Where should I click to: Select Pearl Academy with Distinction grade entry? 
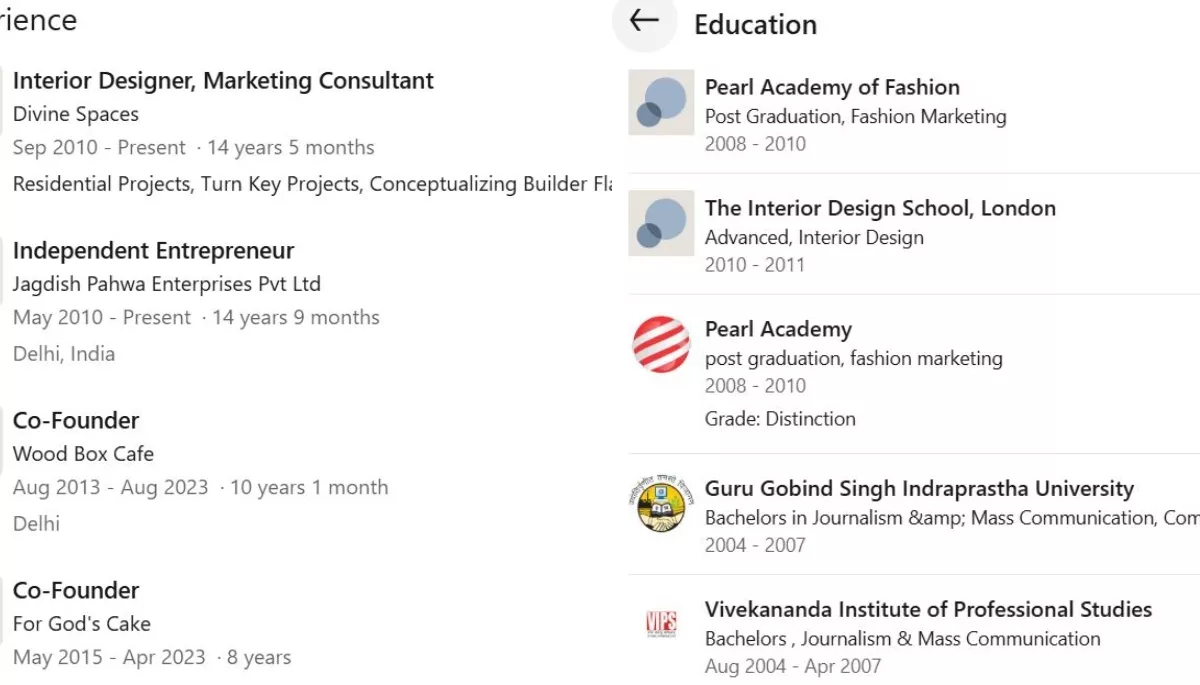(x=778, y=329)
